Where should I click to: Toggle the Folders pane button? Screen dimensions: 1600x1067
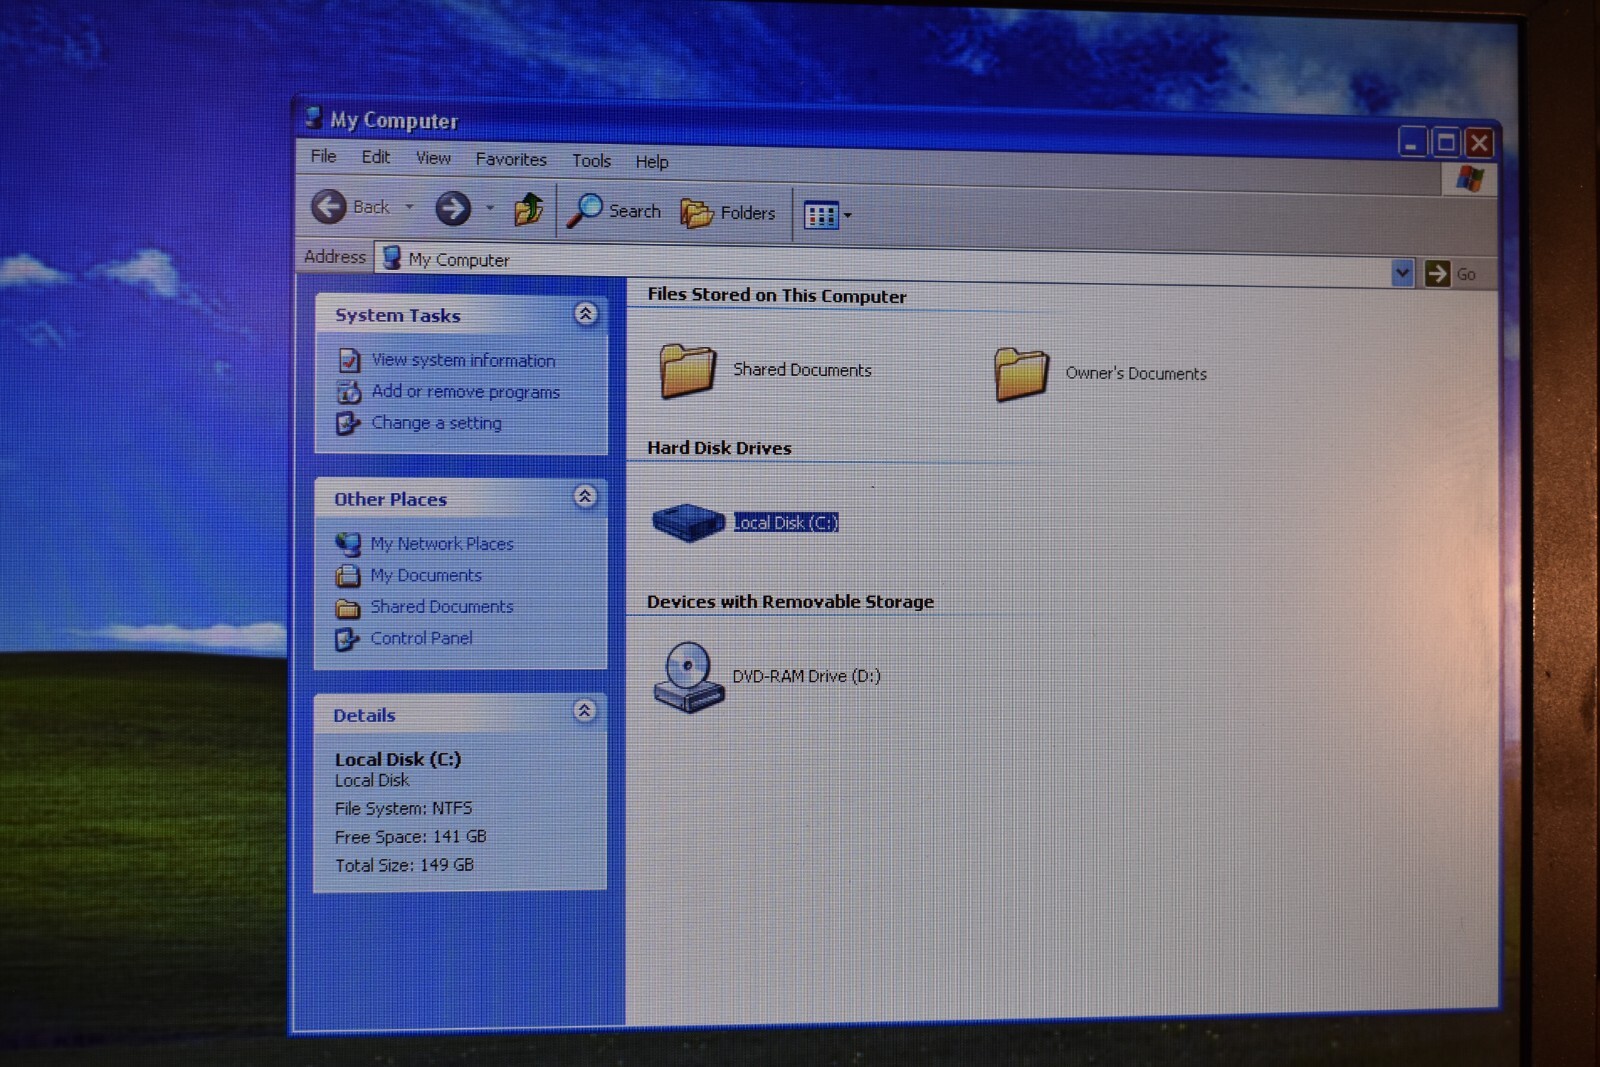728,212
